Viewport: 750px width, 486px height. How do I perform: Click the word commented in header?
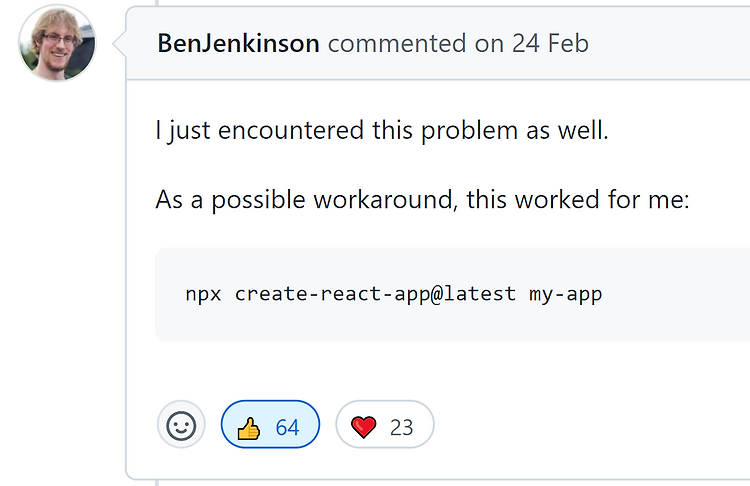point(397,44)
